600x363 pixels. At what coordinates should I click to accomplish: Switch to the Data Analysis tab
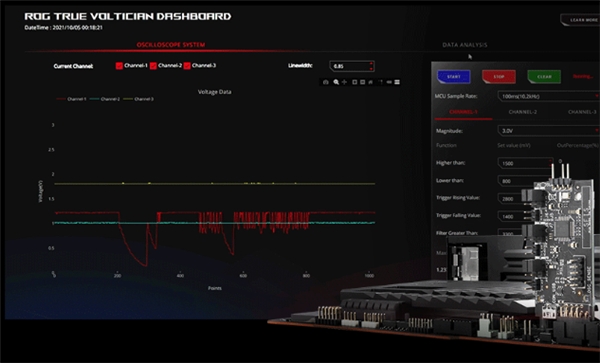[x=465, y=45]
